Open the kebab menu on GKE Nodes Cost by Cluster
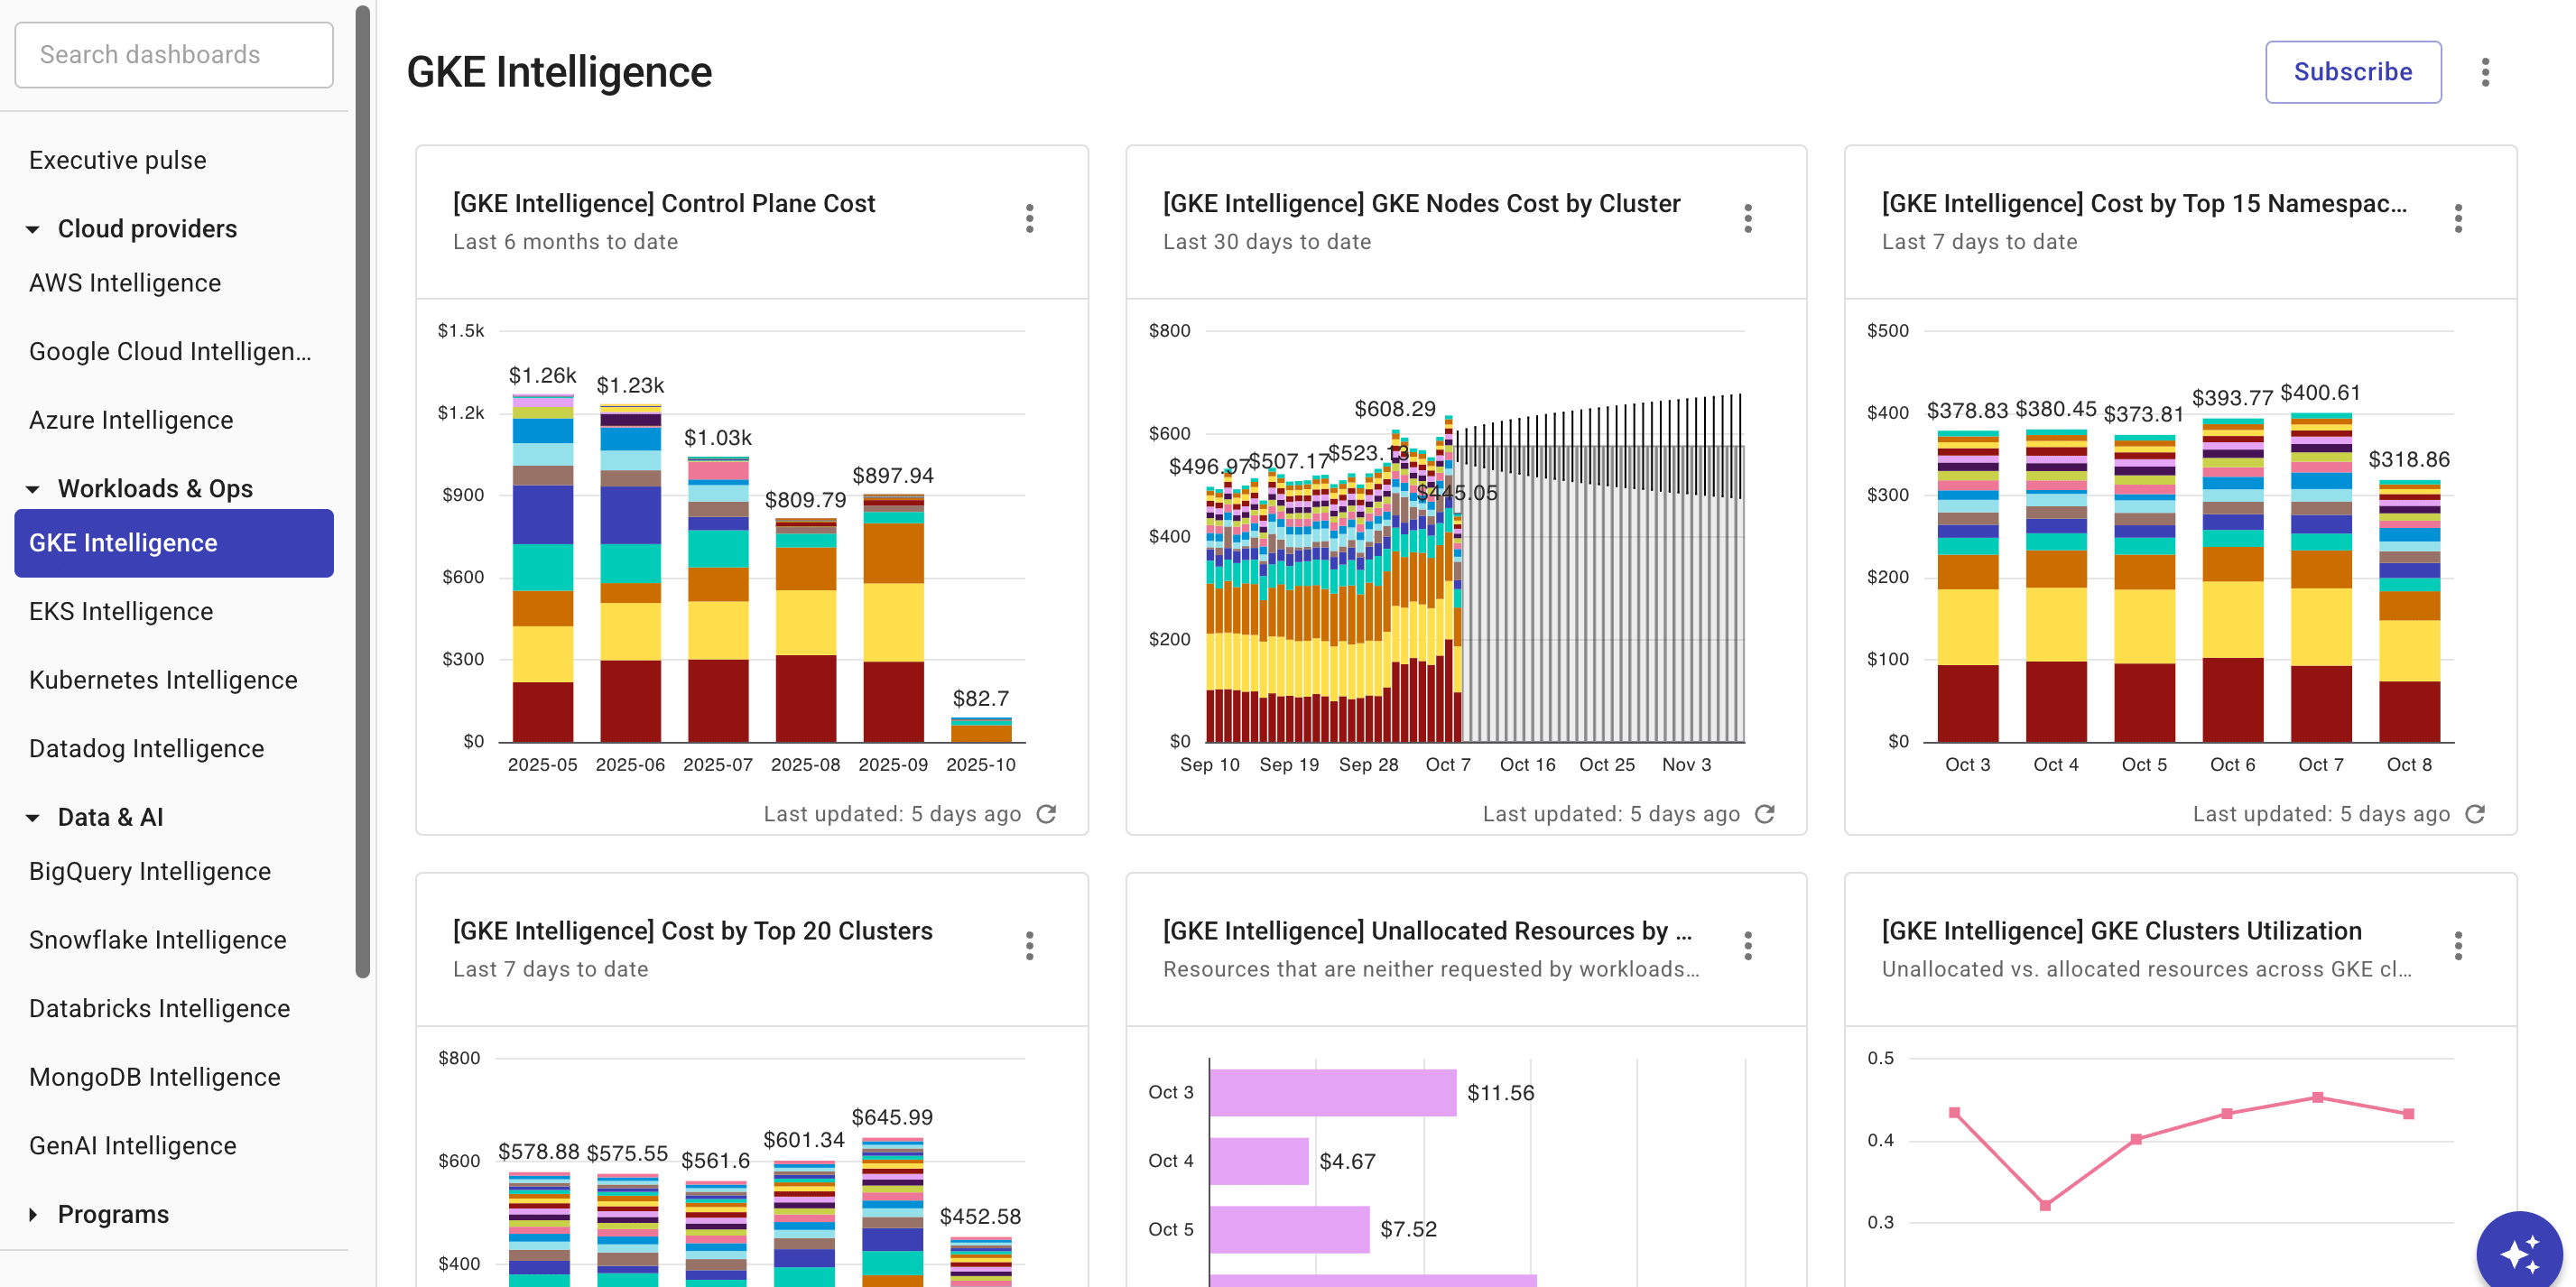 click(x=1747, y=219)
